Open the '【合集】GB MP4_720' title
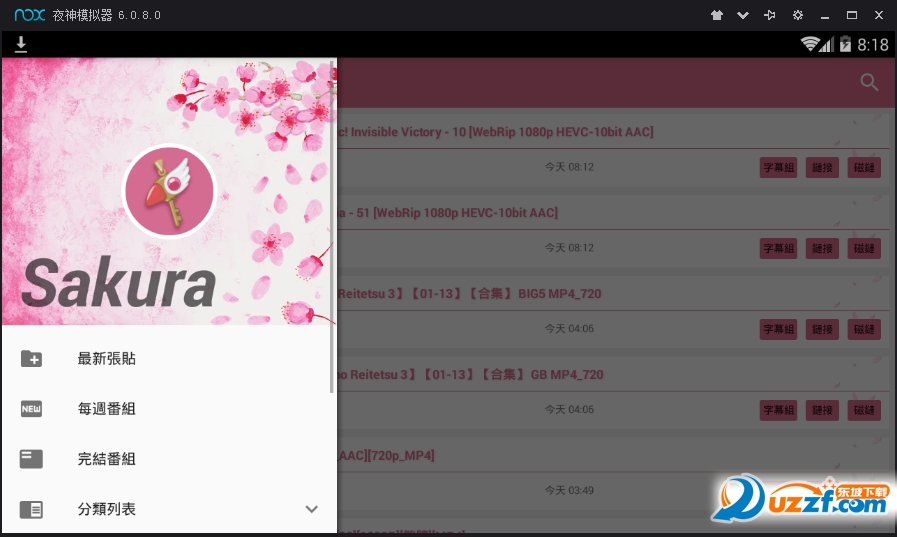This screenshot has width=897, height=537. (x=470, y=375)
